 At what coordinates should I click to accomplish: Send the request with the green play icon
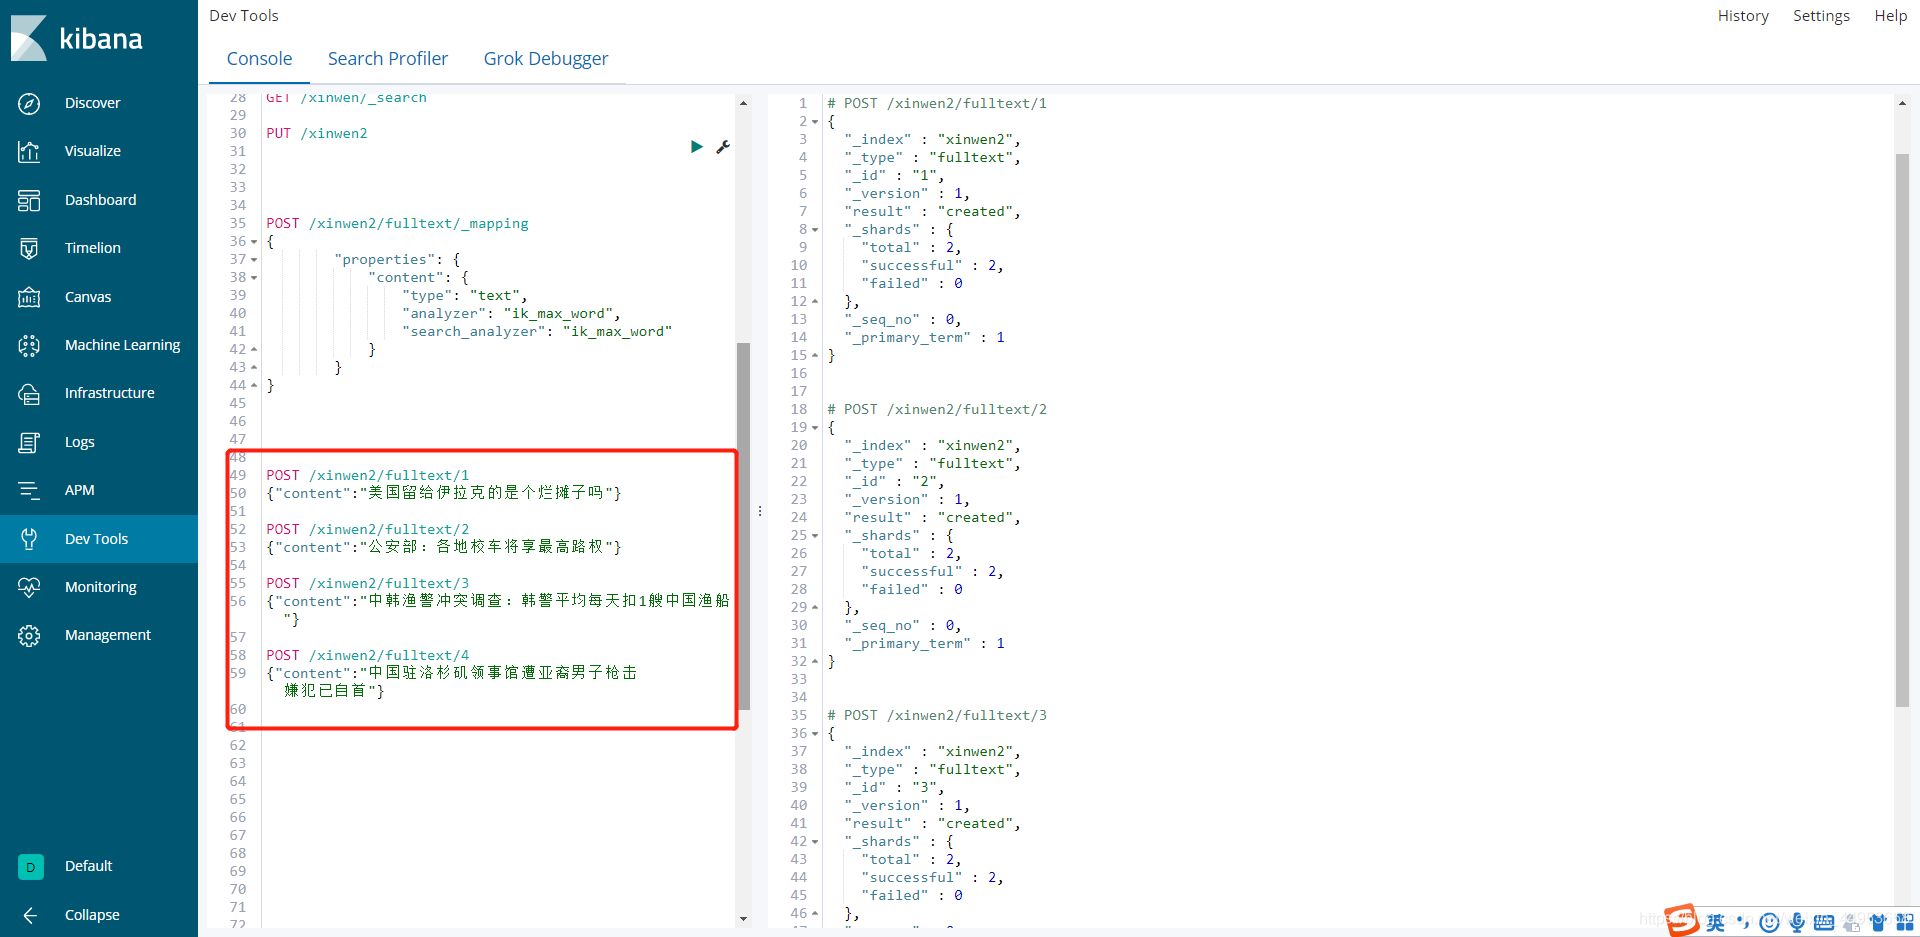point(697,147)
